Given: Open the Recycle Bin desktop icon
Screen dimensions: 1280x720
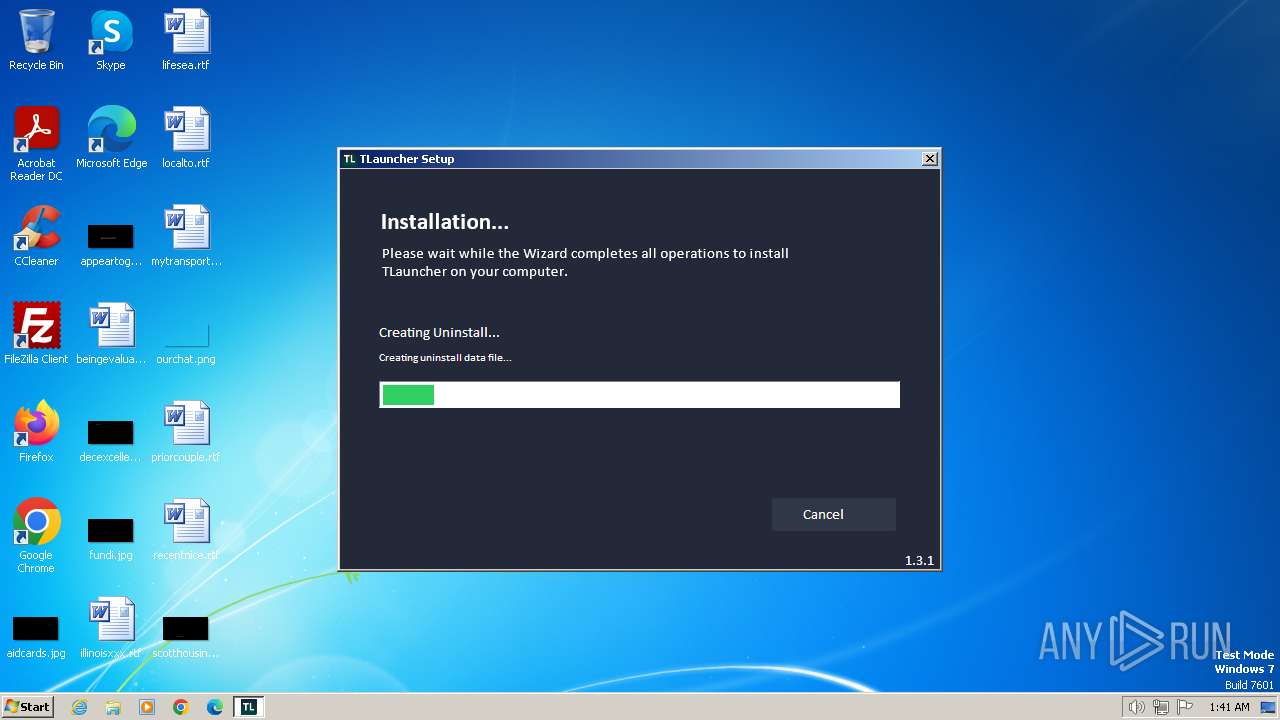Looking at the screenshot, I should (36, 40).
